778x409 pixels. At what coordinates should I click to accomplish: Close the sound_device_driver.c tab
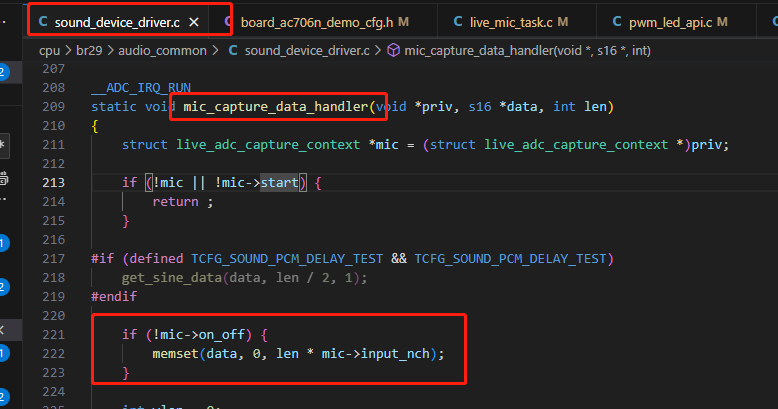(194, 22)
